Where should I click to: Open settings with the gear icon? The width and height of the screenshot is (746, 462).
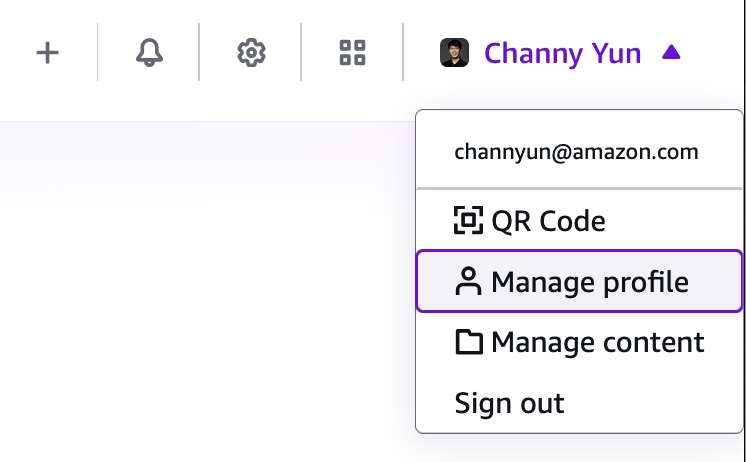coord(251,52)
